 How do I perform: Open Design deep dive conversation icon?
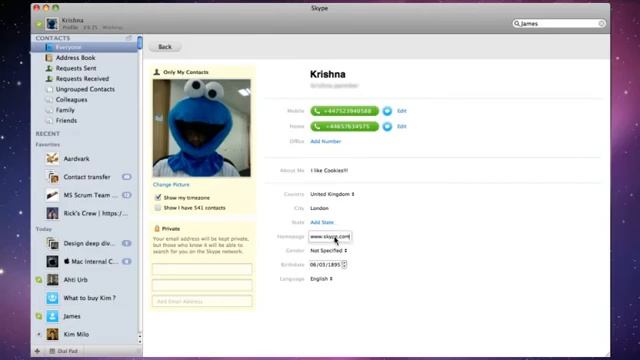tap(52, 243)
